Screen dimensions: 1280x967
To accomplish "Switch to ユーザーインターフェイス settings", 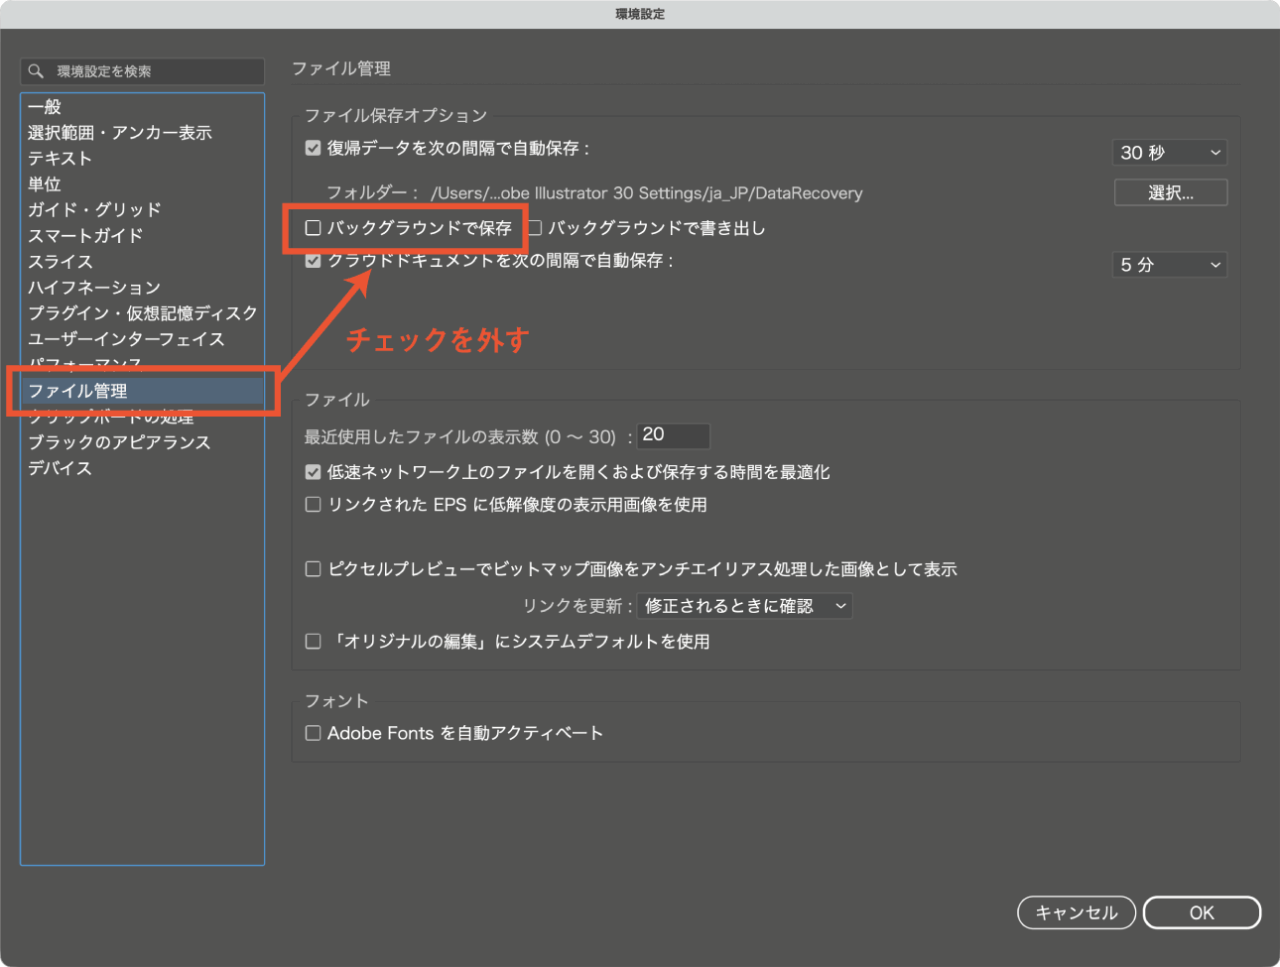I will 126,339.
